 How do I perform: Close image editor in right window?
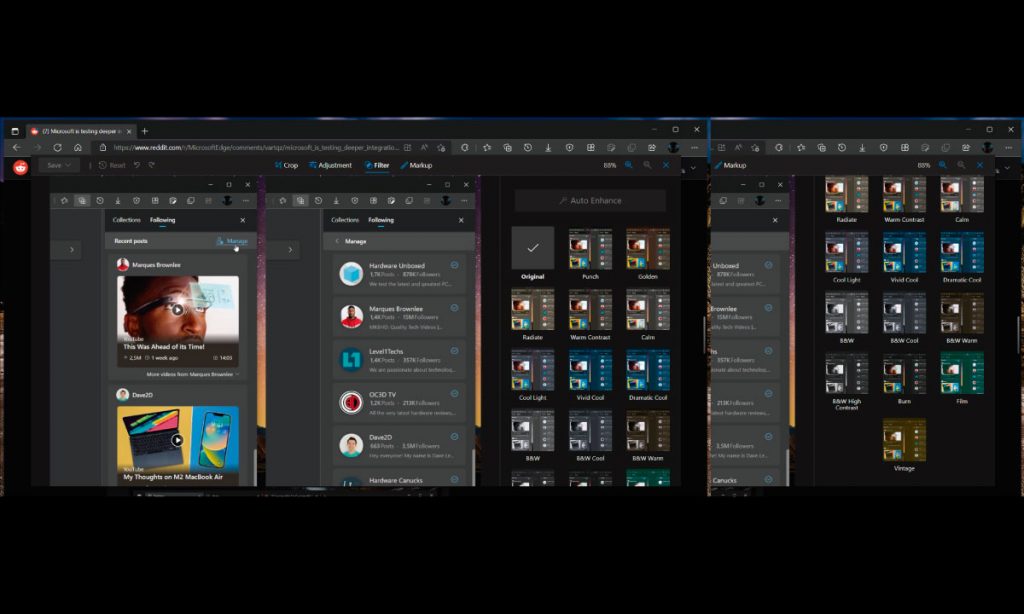coord(980,165)
